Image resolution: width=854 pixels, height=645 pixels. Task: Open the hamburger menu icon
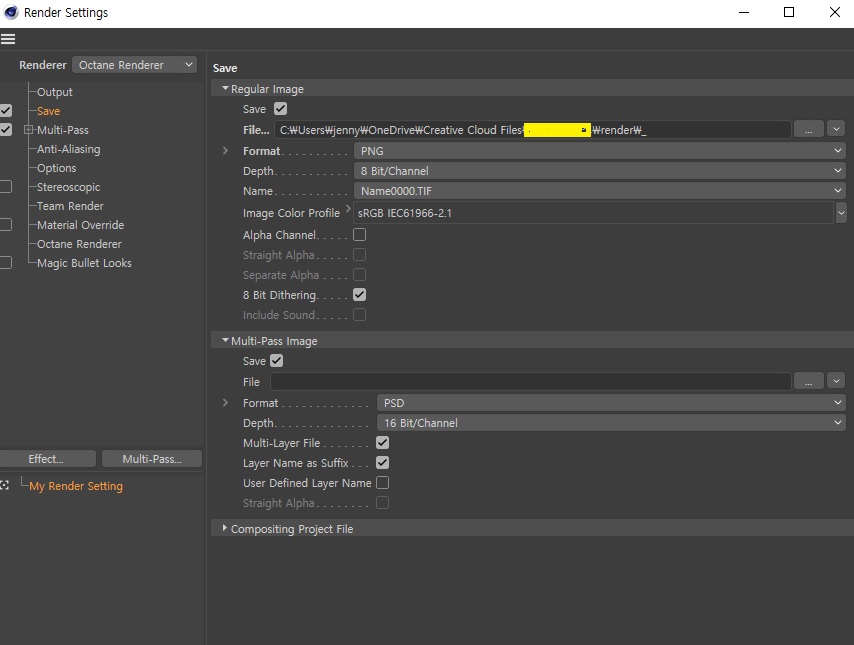[8, 39]
